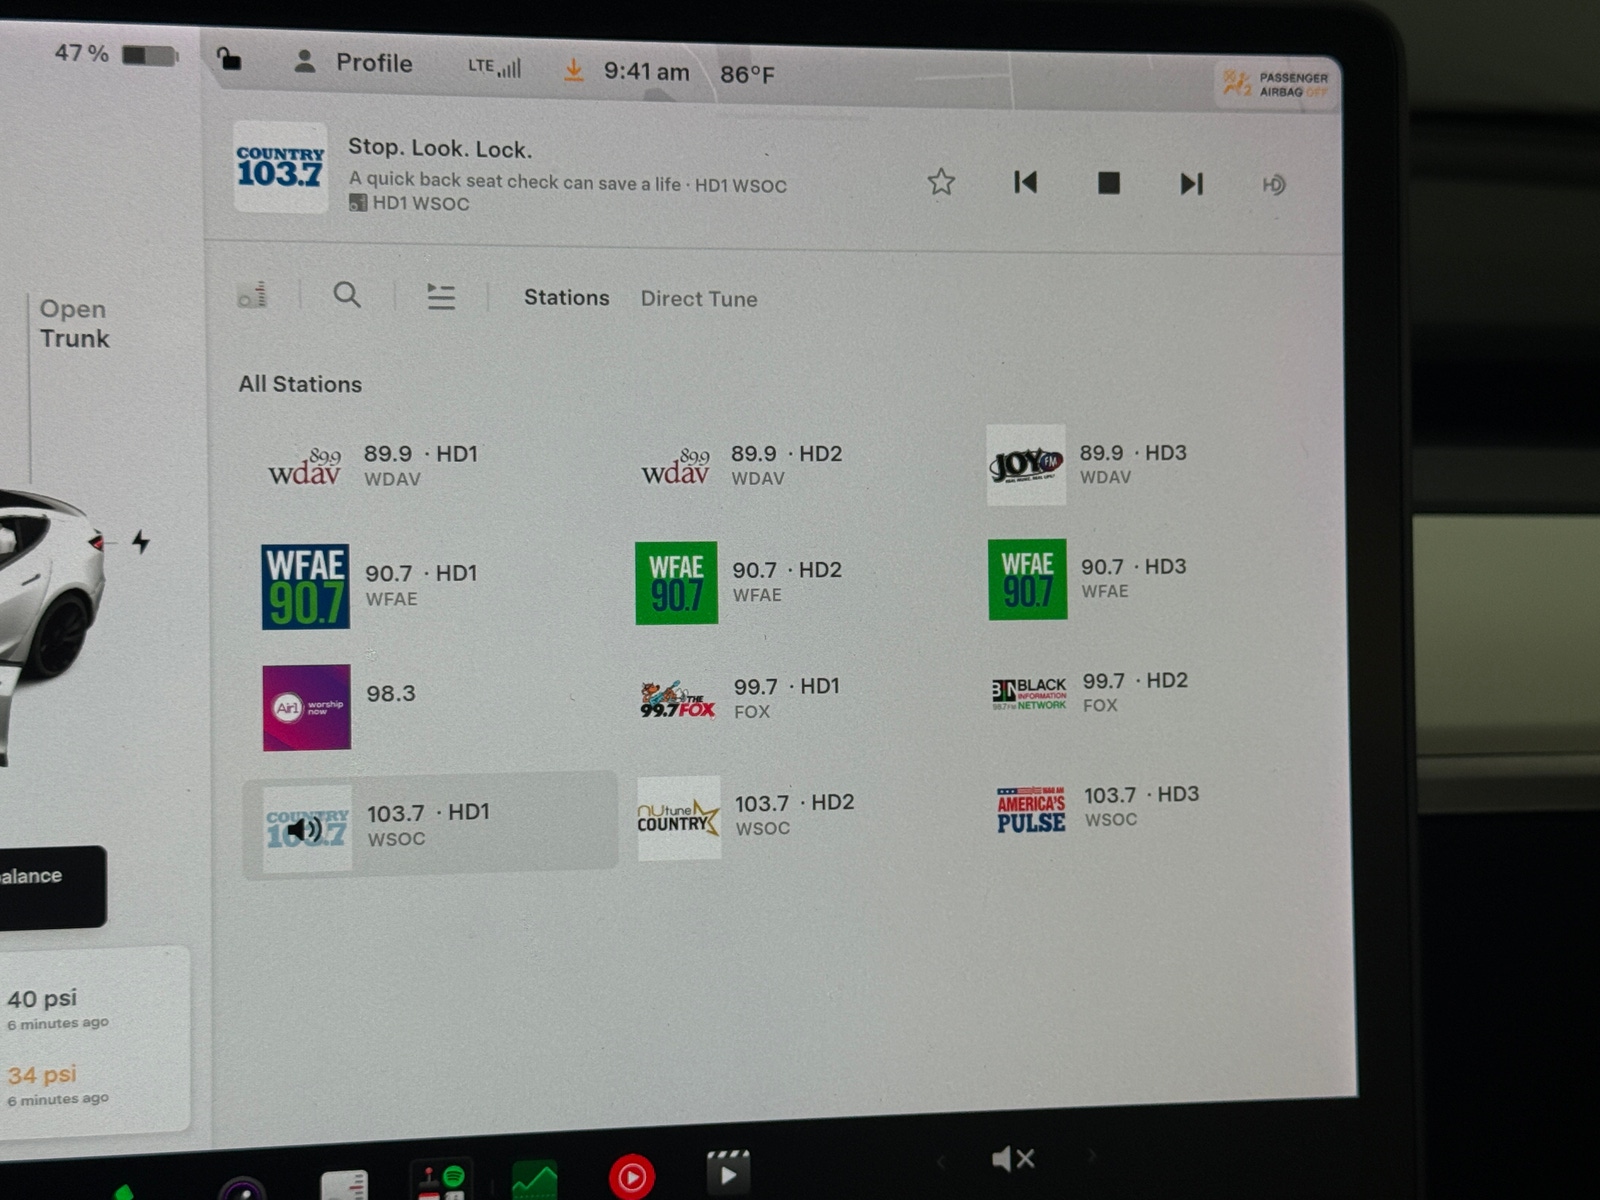Check the LTE signal strength indicator
Screen dimensions: 1600x1200
pyautogui.click(x=494, y=67)
